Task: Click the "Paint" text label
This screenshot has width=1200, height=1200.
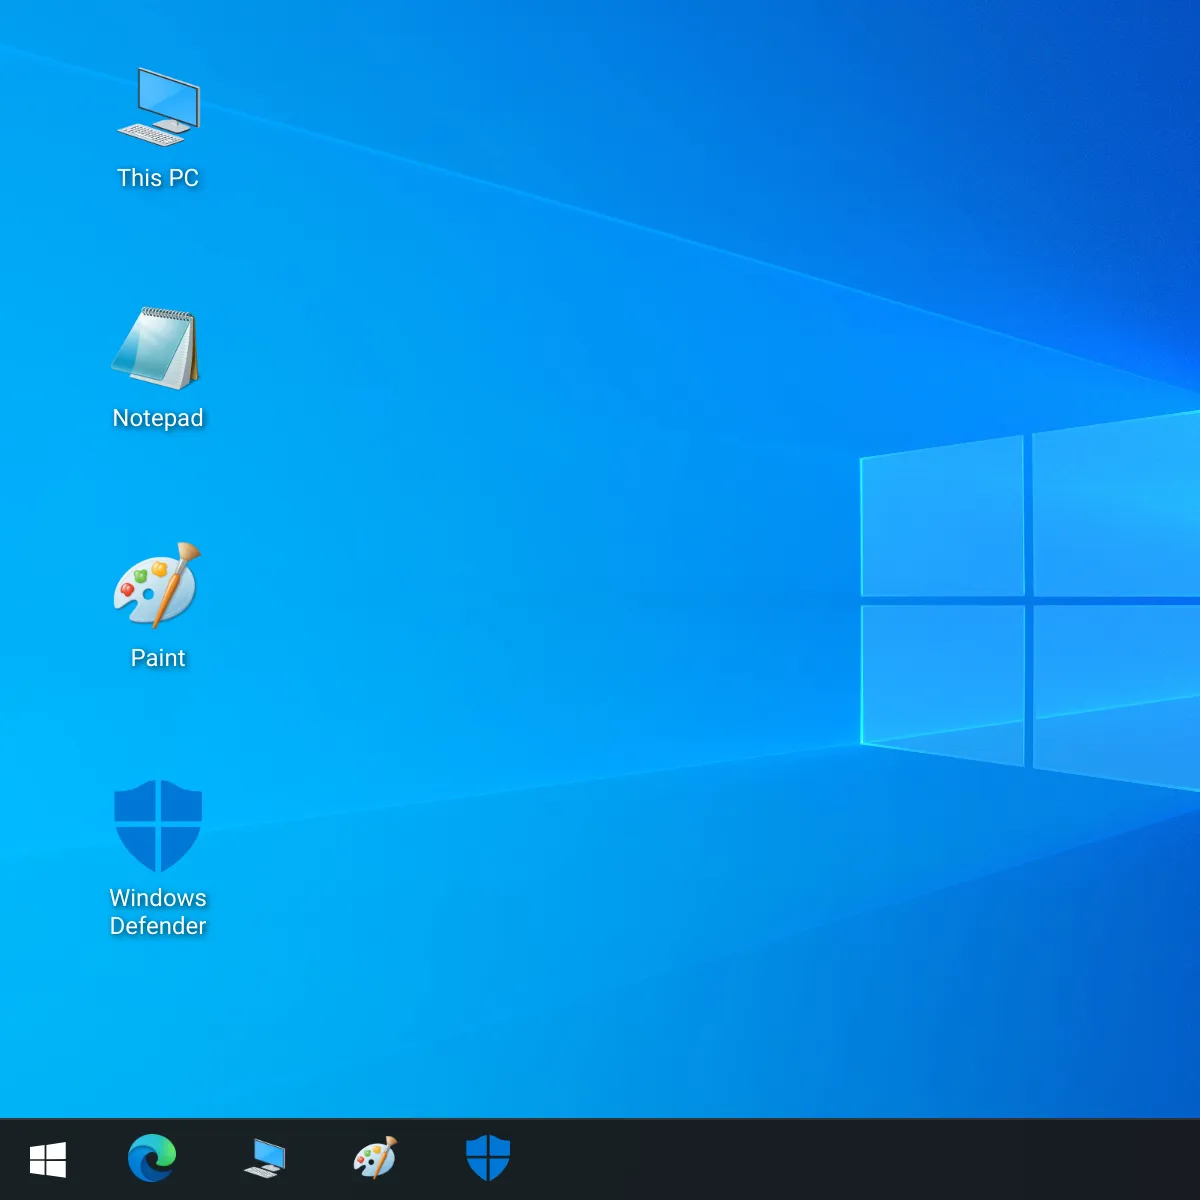Action: [x=158, y=658]
